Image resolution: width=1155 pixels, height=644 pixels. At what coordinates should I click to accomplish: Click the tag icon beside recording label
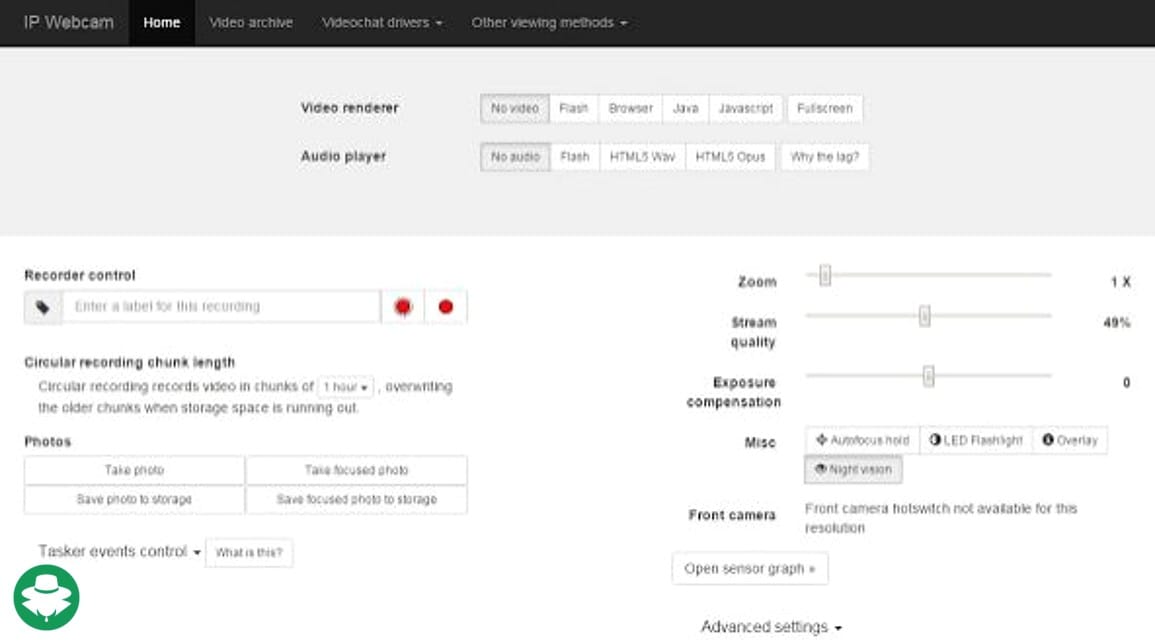(43, 307)
